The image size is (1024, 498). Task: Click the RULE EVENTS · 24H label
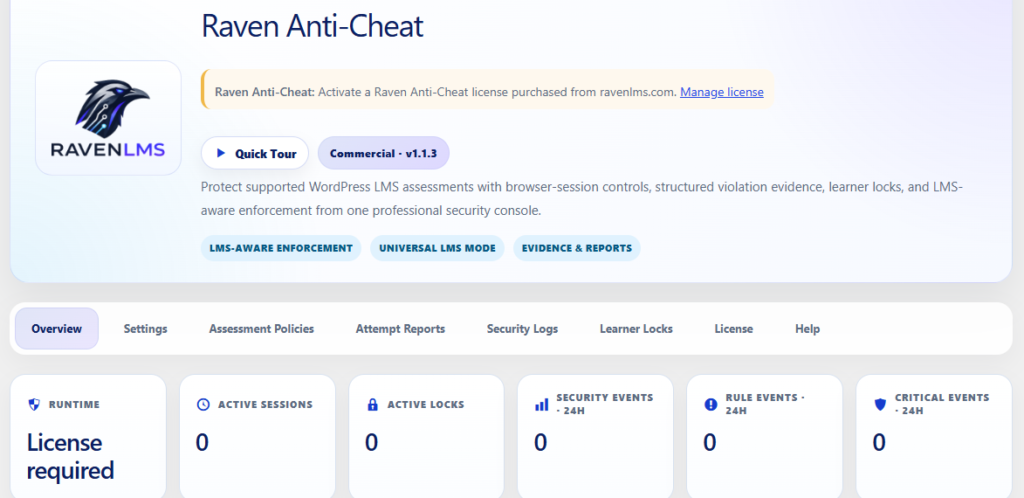click(x=765, y=404)
